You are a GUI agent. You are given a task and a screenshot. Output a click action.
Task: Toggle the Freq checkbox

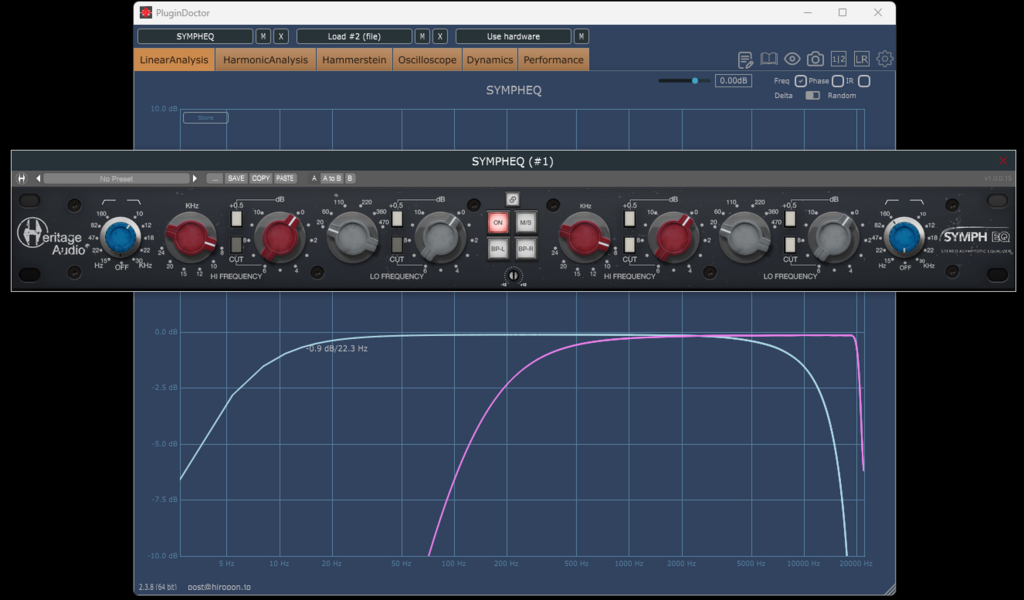801,81
